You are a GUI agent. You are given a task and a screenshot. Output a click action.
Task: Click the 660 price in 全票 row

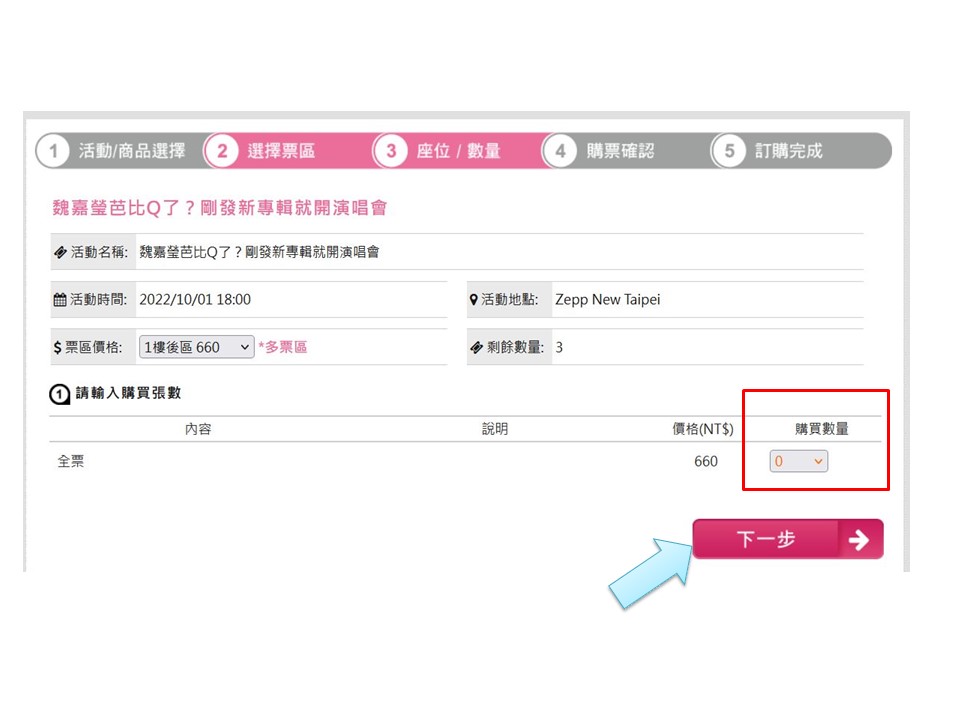click(x=705, y=462)
